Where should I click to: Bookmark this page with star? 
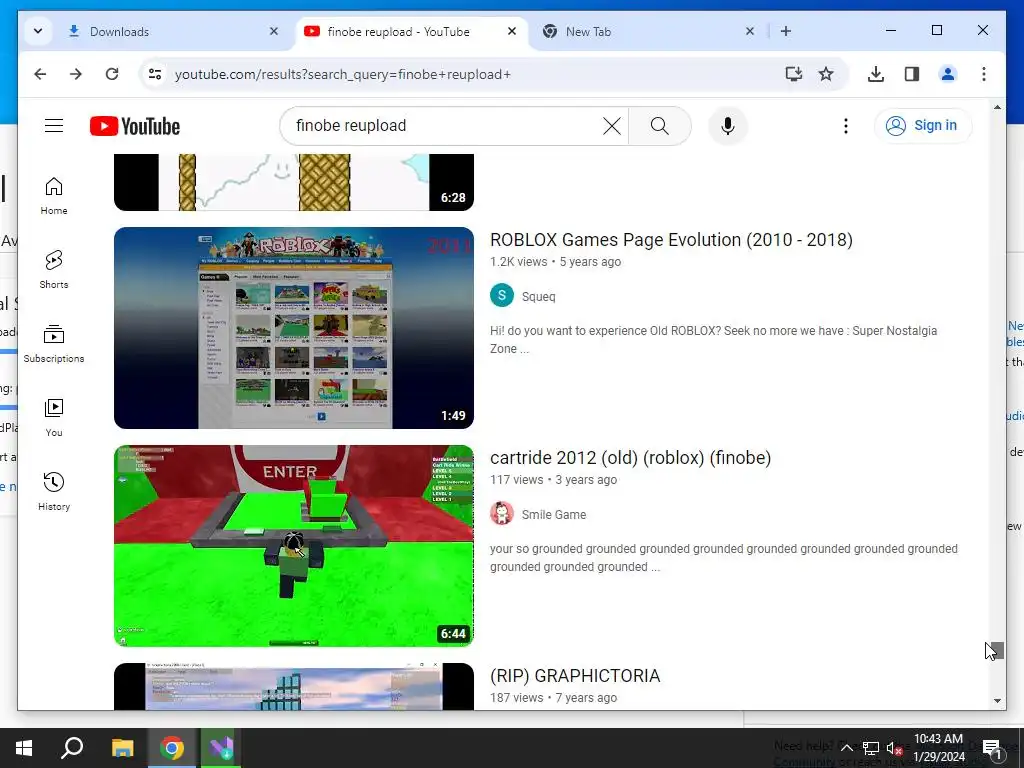point(826,74)
